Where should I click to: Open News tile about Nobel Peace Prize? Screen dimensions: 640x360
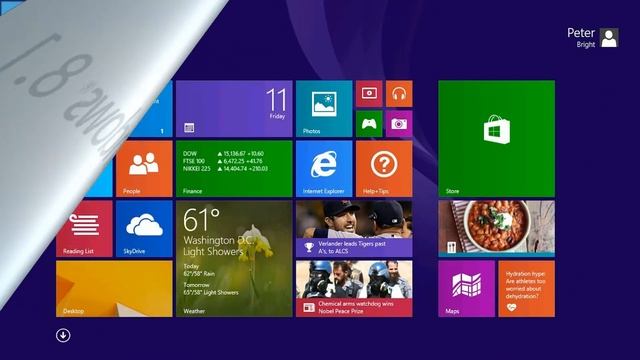(354, 289)
